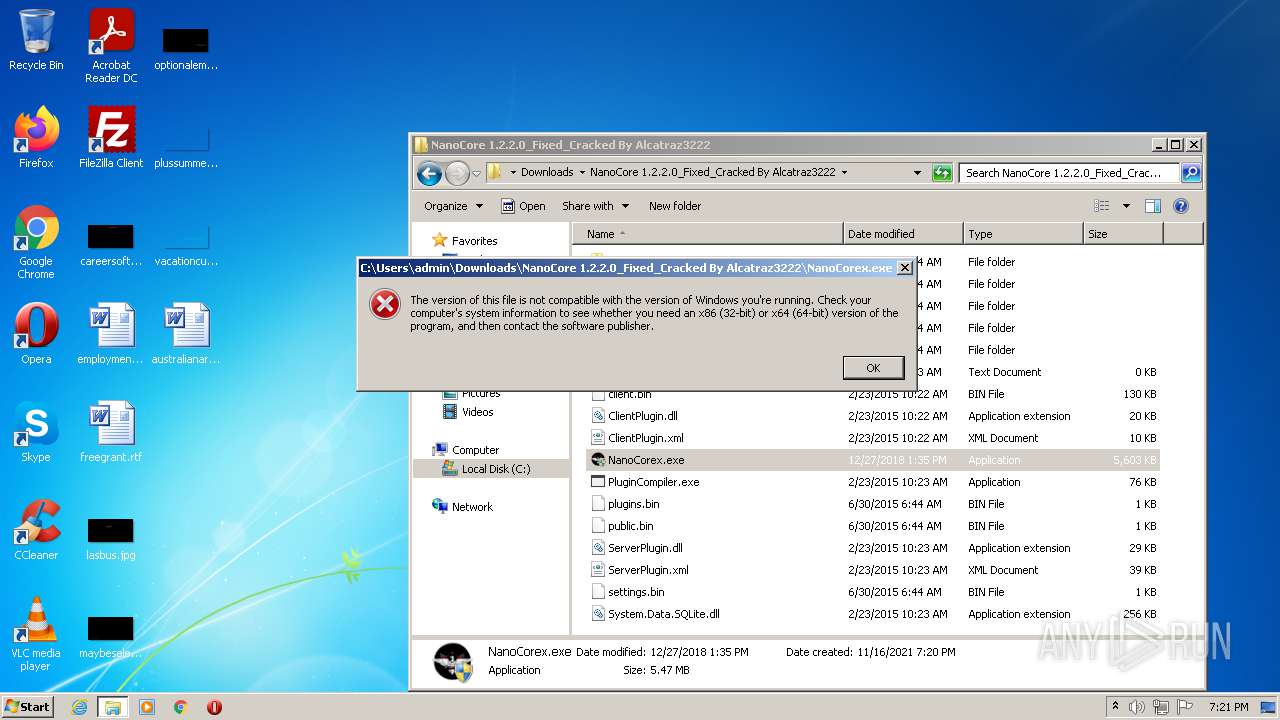
Task: Sort files by Name column
Action: pyautogui.click(x=707, y=234)
